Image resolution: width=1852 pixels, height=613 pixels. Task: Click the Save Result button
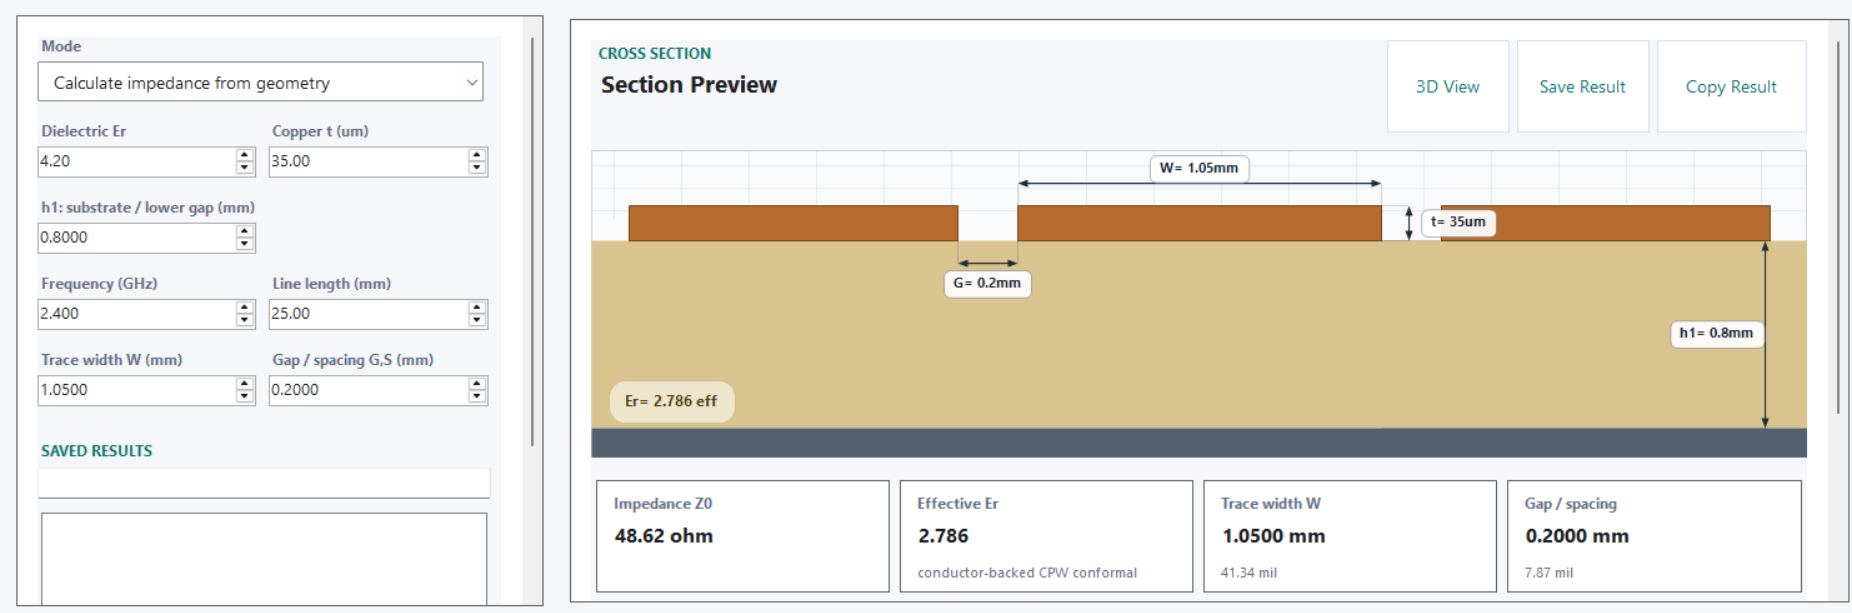1583,86
